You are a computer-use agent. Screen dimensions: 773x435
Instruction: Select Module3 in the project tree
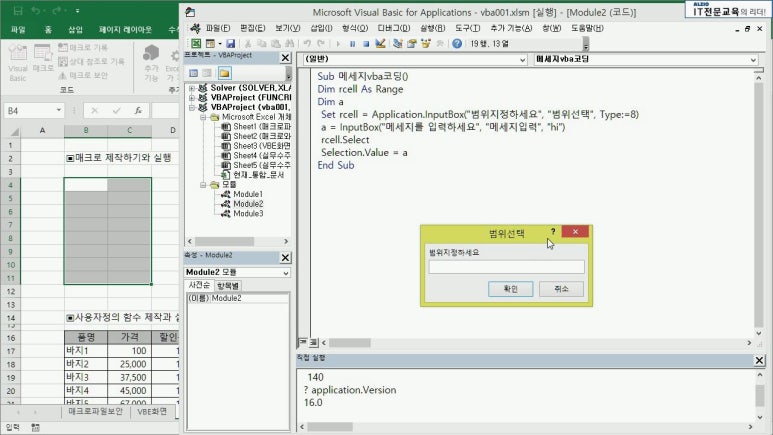[243, 214]
